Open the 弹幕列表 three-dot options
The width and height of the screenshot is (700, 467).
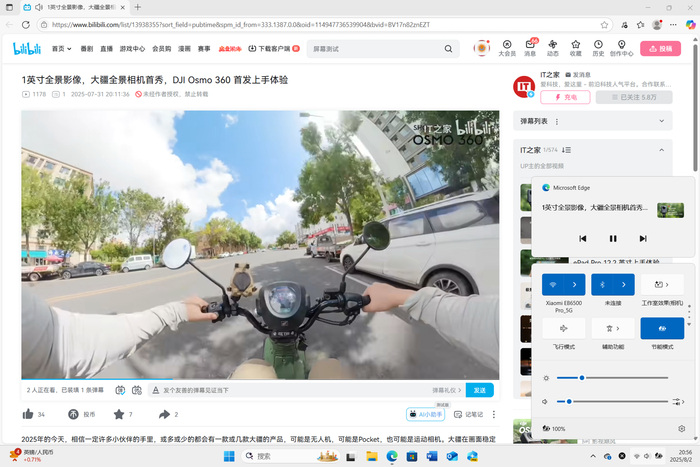pos(557,121)
